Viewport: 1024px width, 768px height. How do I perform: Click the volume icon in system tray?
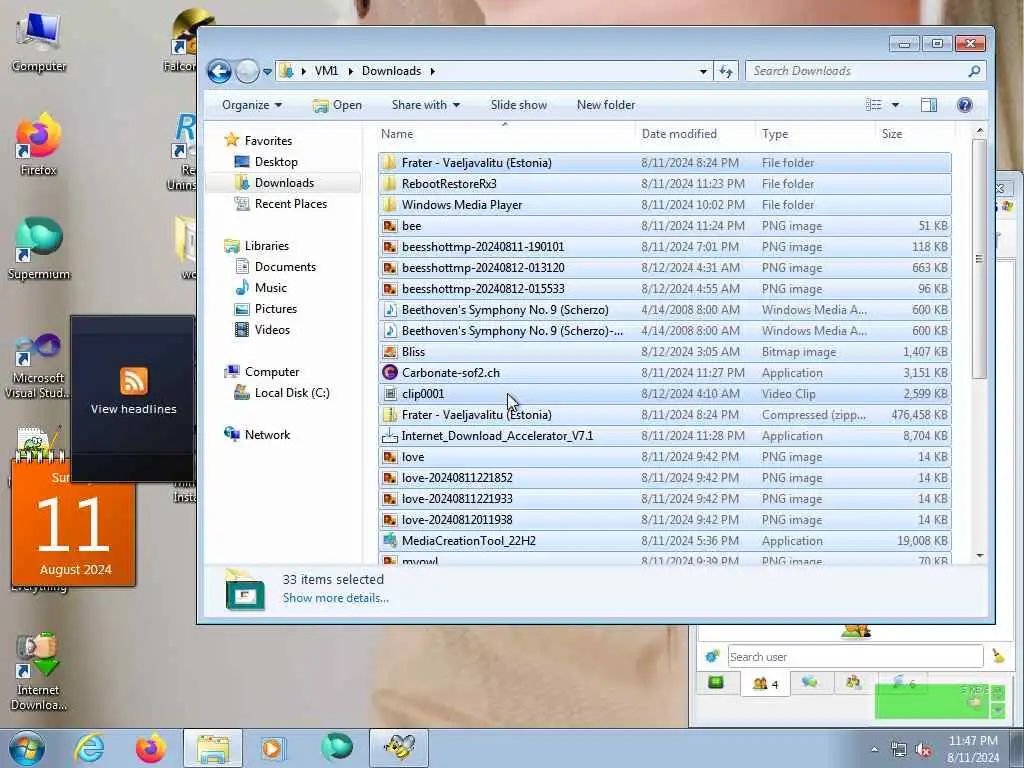point(923,750)
